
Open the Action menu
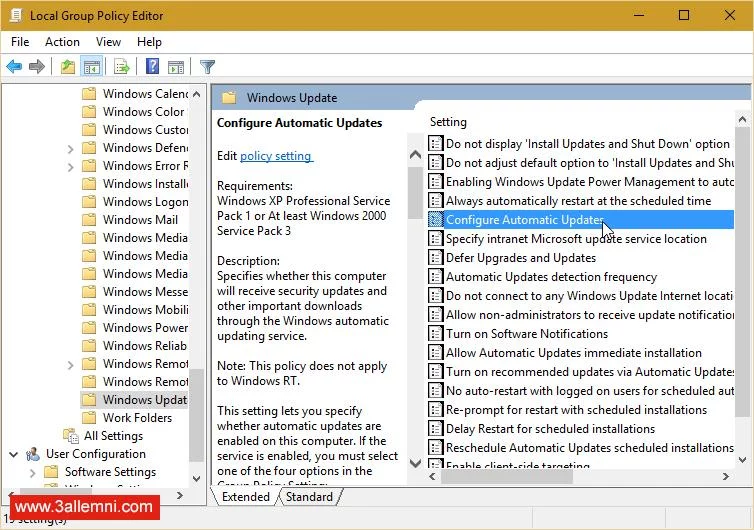pyautogui.click(x=62, y=42)
